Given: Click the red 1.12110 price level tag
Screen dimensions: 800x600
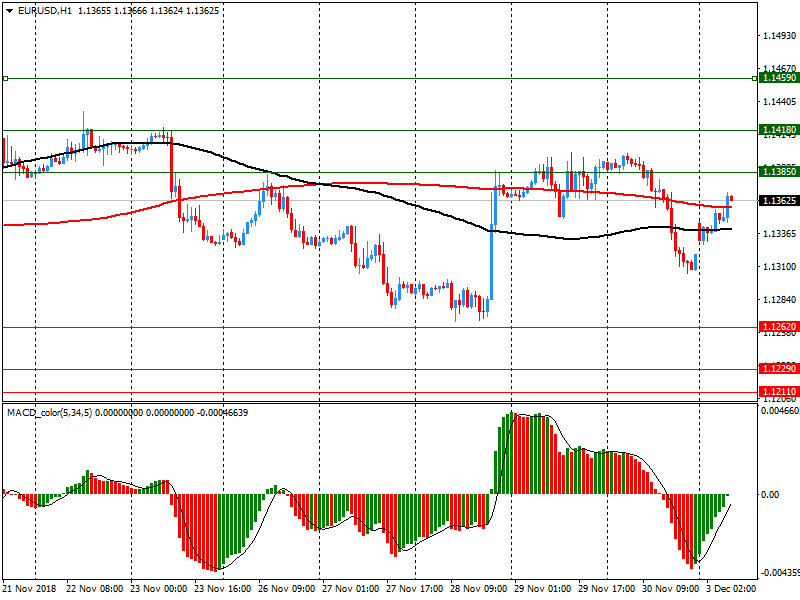Looking at the screenshot, I should [x=778, y=391].
